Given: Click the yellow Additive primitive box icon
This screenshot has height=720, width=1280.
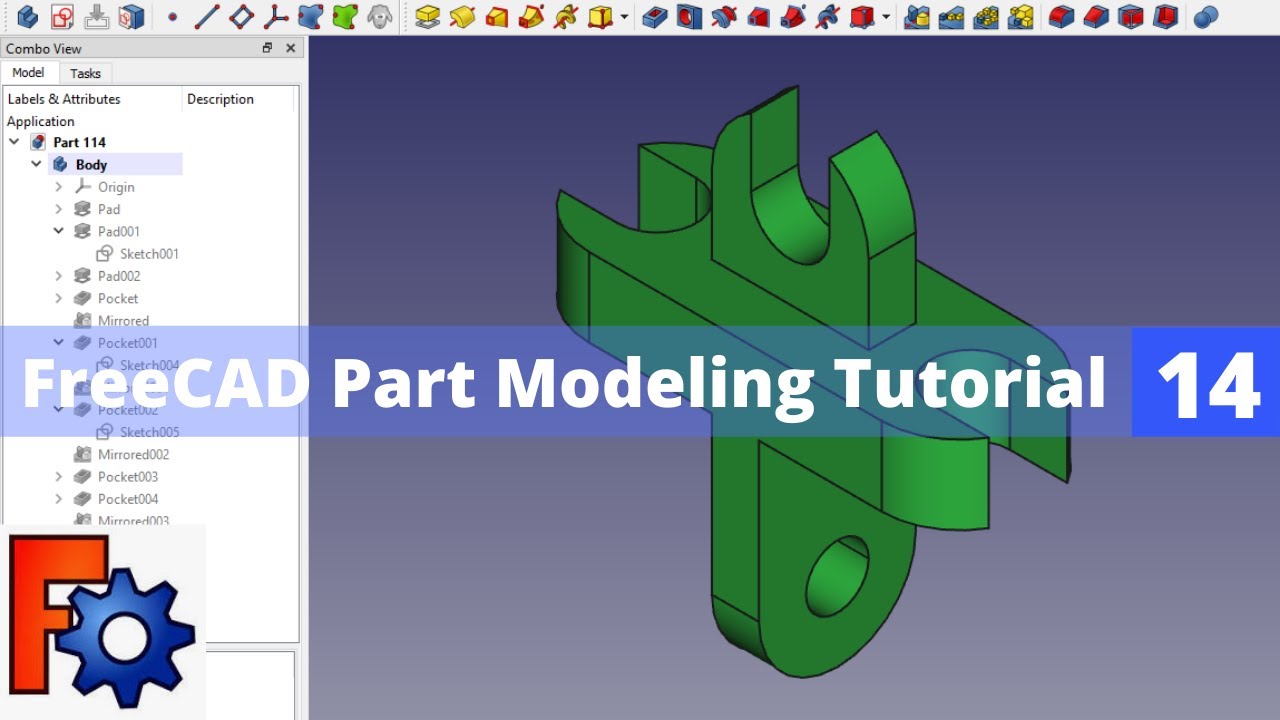Looking at the screenshot, I should [600, 16].
